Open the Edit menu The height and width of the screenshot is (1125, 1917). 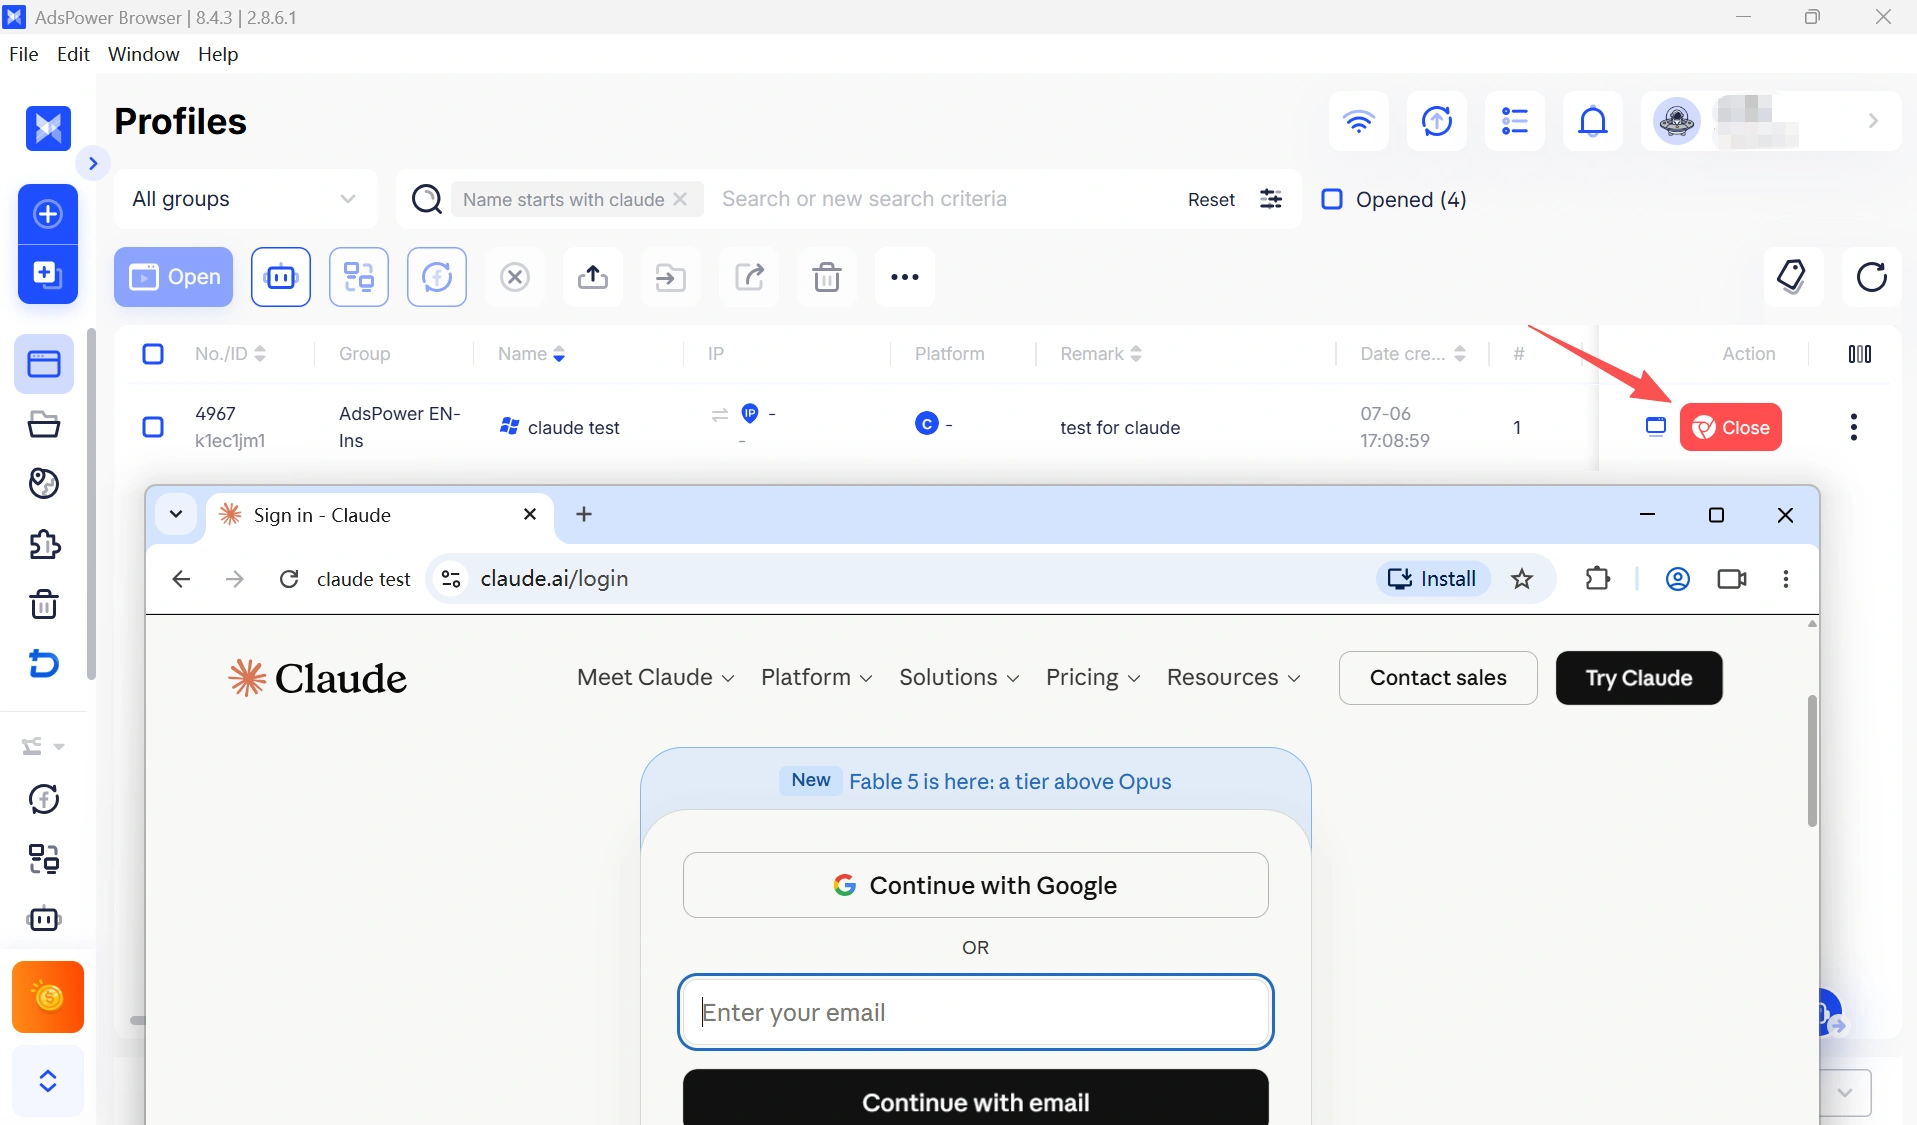[x=73, y=54]
